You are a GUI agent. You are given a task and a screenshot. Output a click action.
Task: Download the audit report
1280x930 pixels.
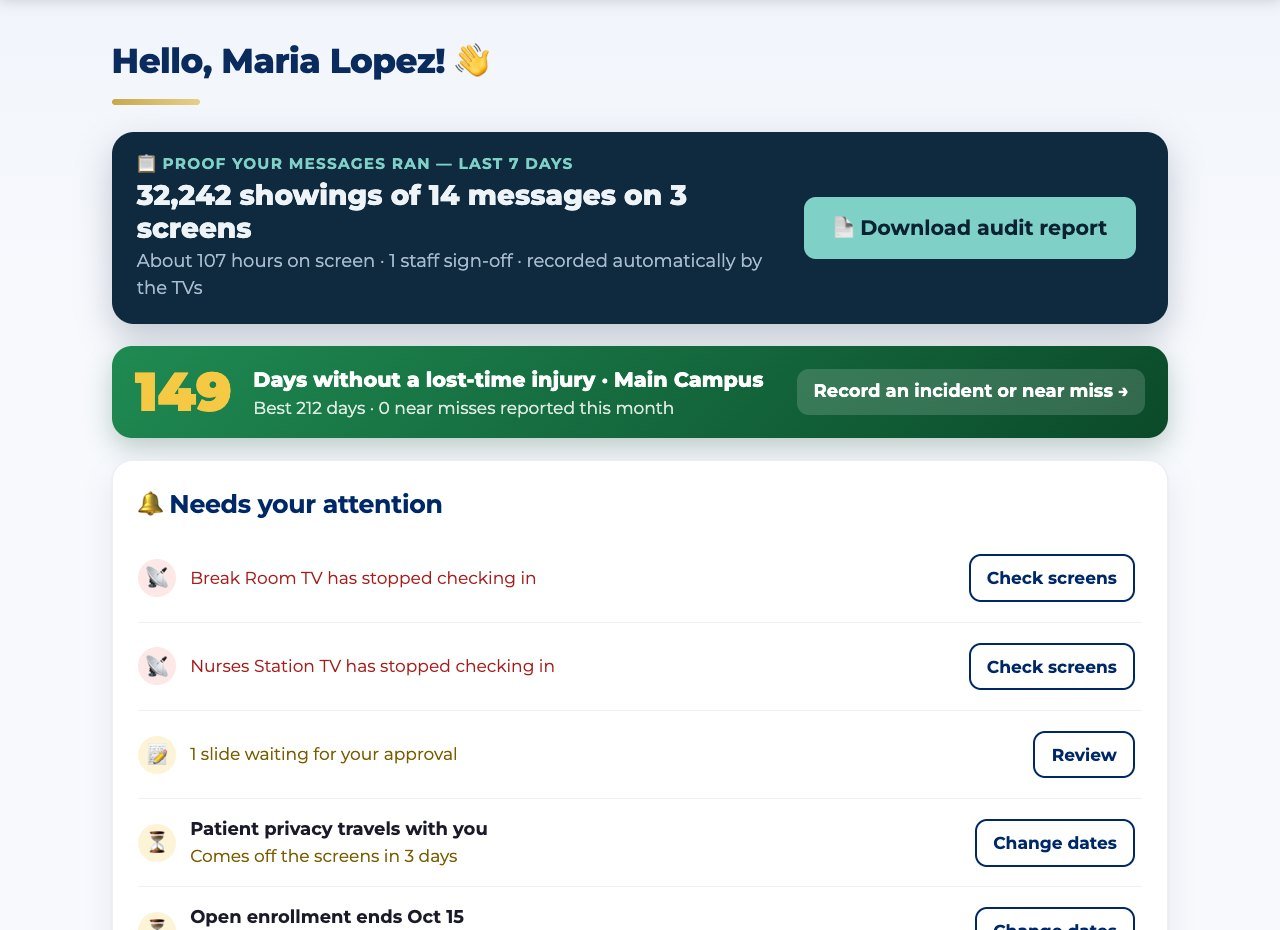click(x=970, y=228)
